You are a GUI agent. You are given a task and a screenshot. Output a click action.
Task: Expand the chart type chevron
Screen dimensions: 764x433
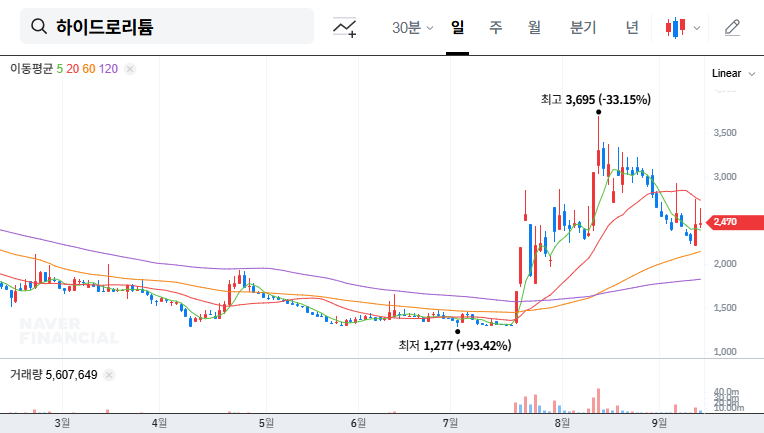point(697,28)
